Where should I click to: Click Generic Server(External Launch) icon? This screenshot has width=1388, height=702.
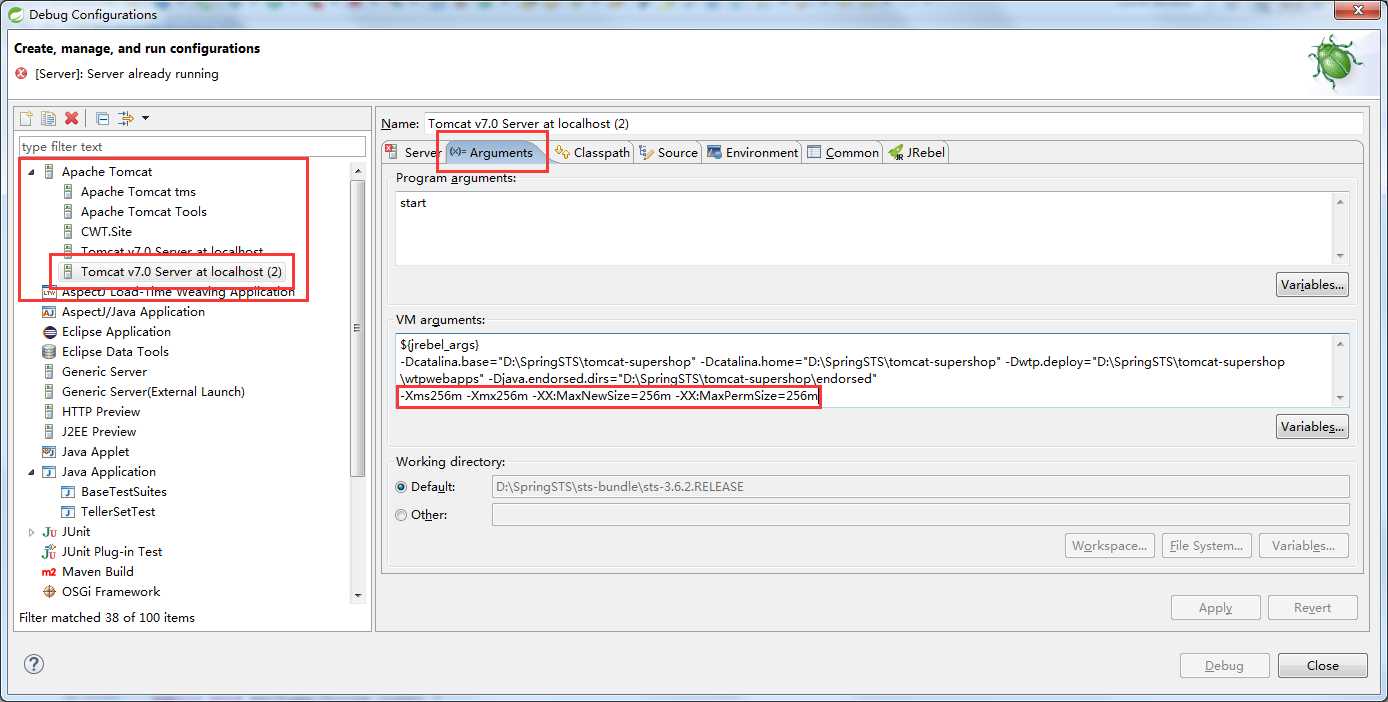pos(49,391)
